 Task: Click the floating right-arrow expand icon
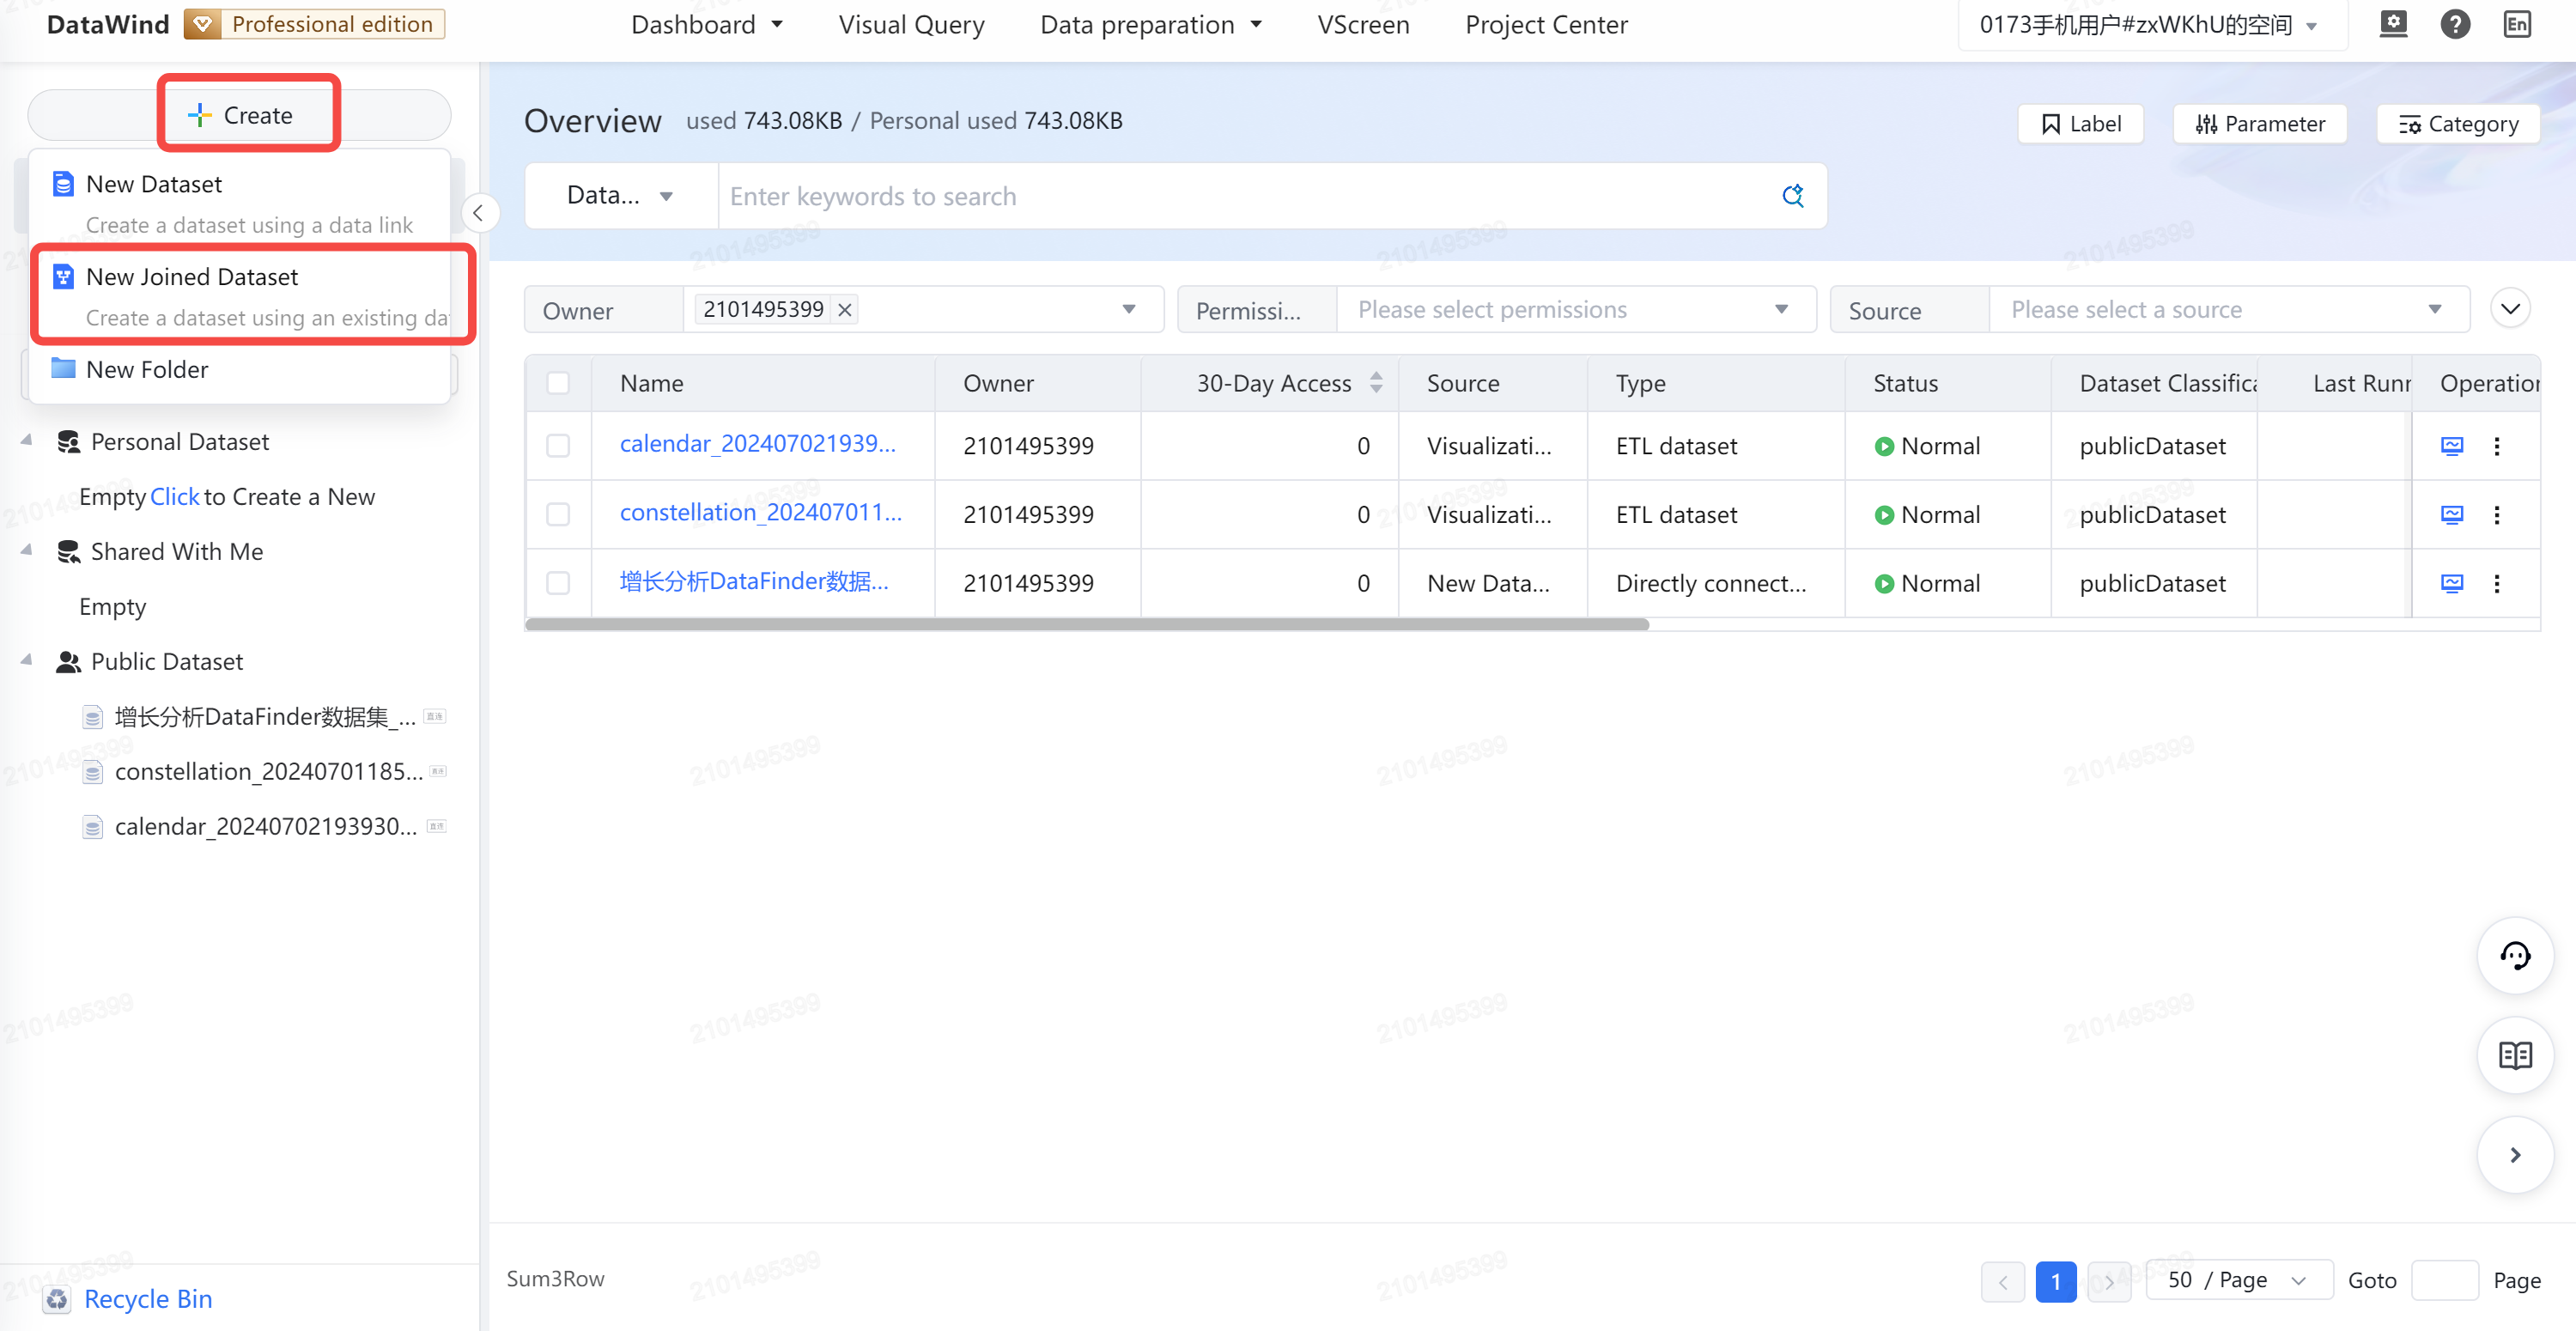(2515, 1155)
